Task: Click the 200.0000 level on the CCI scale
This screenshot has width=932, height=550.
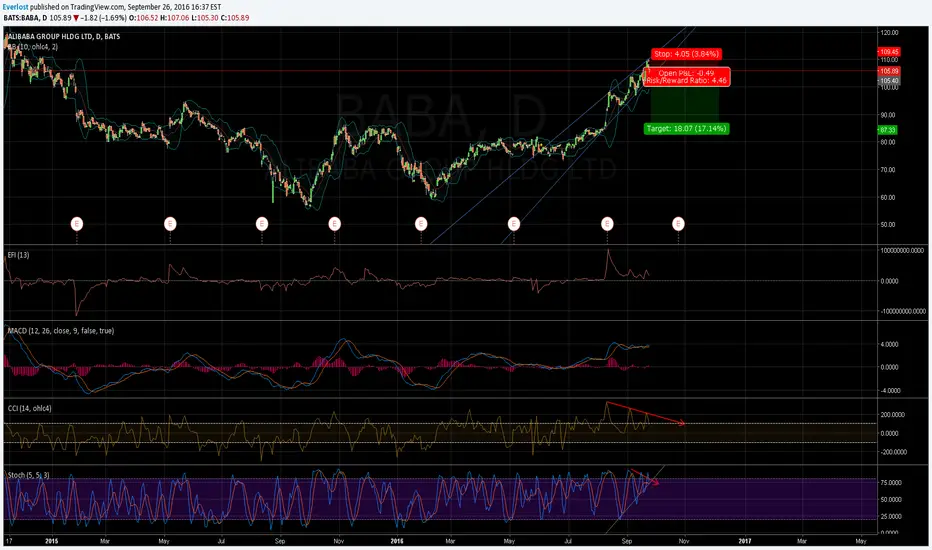Action: 893,414
